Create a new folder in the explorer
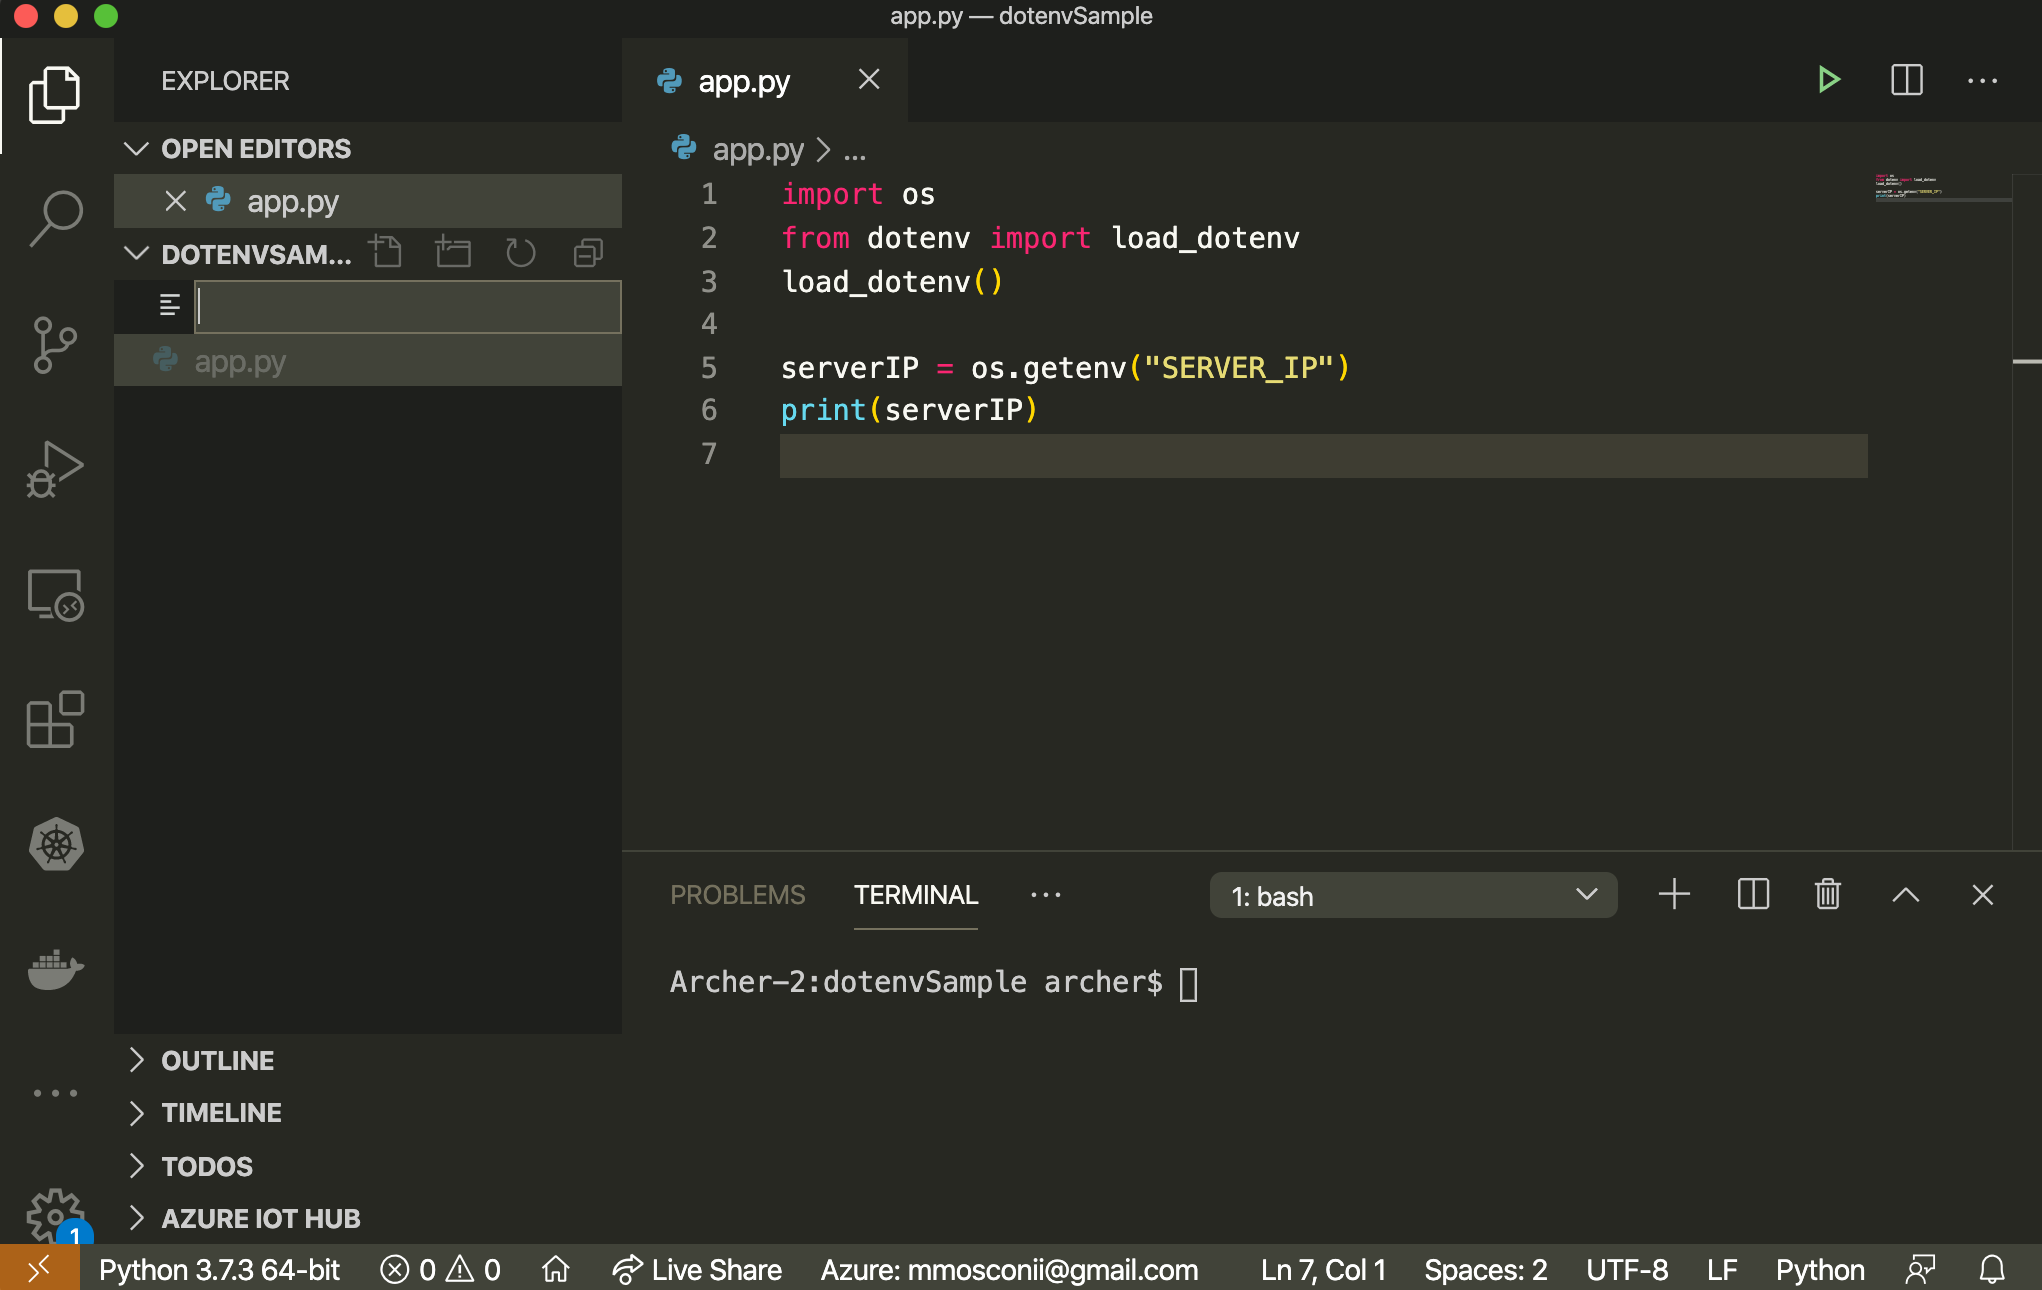2042x1290 pixels. tap(452, 253)
